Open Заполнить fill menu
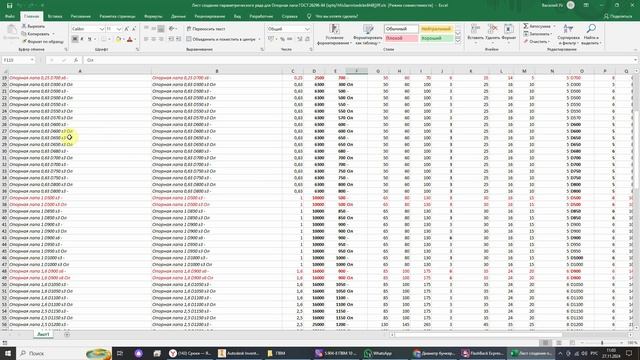The image size is (640, 360). pos(538,34)
